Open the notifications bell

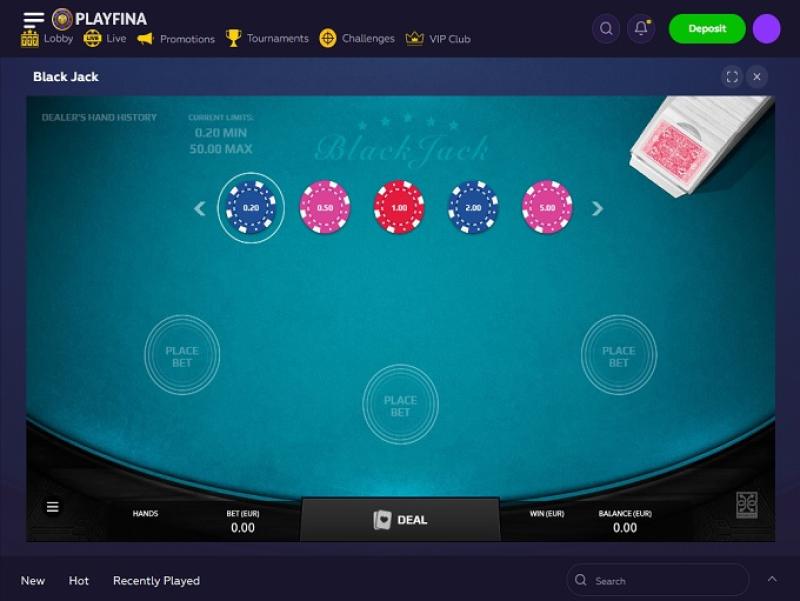pos(641,29)
